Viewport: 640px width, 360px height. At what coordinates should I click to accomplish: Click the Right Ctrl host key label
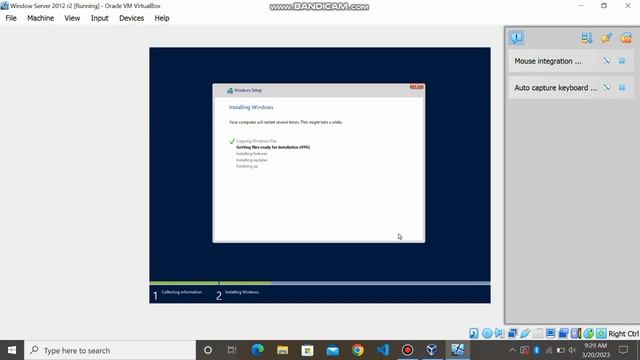(x=623, y=334)
